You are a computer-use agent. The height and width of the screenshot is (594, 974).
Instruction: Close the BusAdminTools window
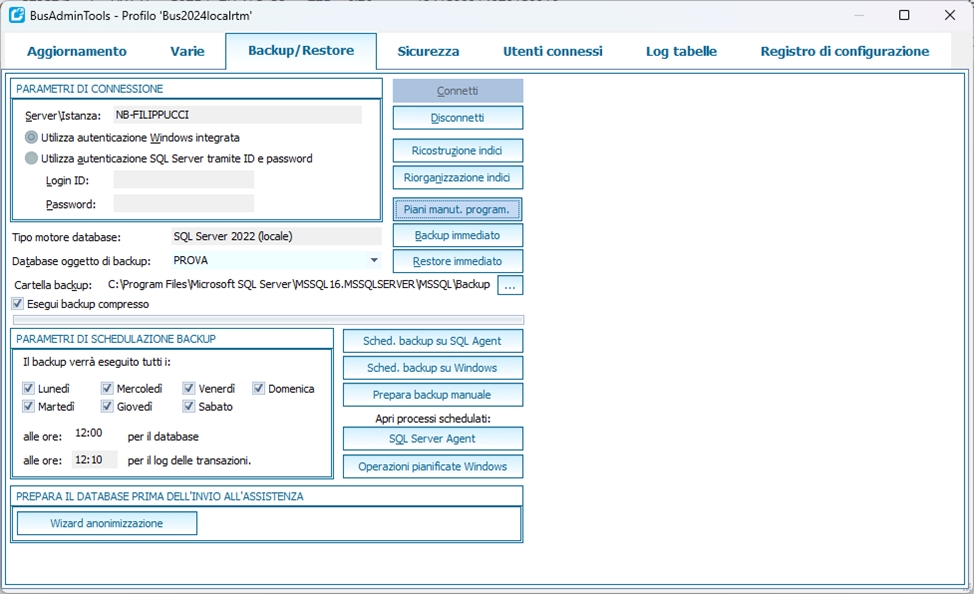click(950, 15)
